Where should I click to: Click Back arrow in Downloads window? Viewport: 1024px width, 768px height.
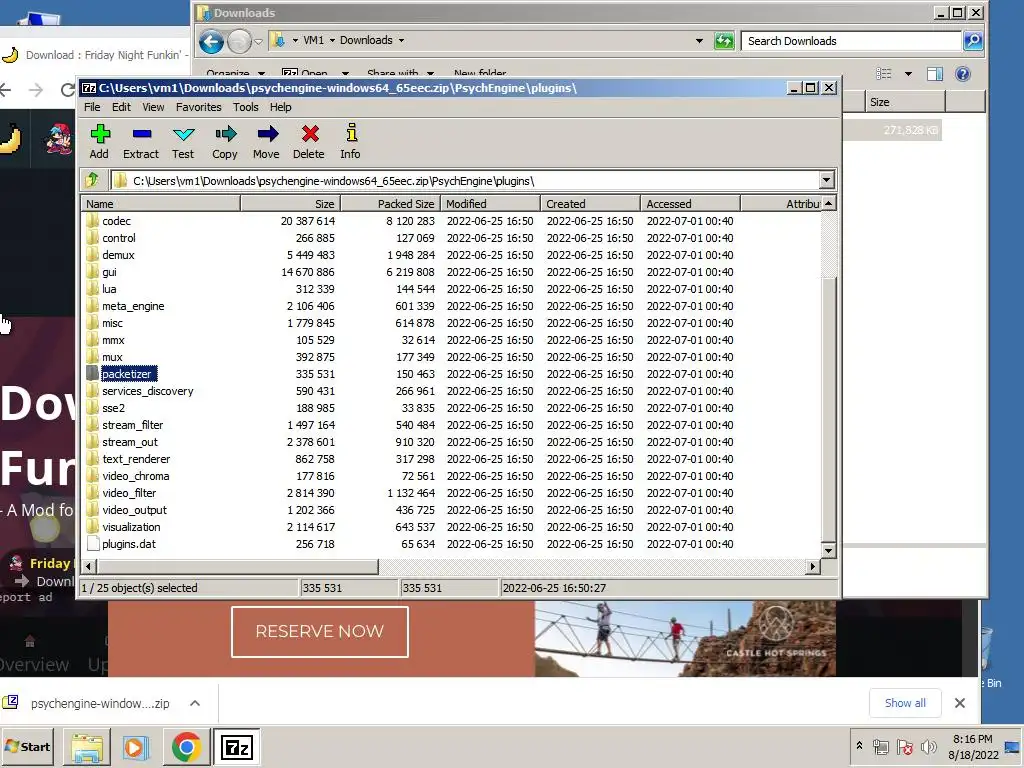[x=211, y=42]
